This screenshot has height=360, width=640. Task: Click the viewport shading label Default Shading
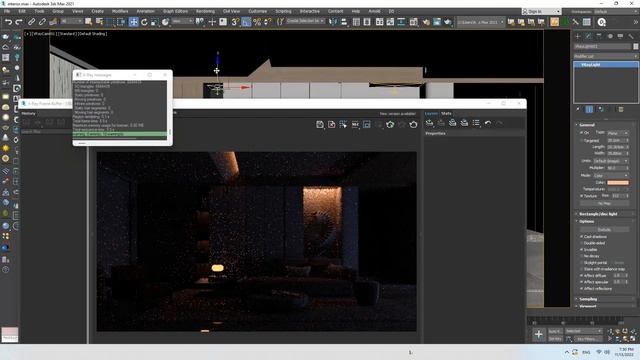tap(91, 34)
